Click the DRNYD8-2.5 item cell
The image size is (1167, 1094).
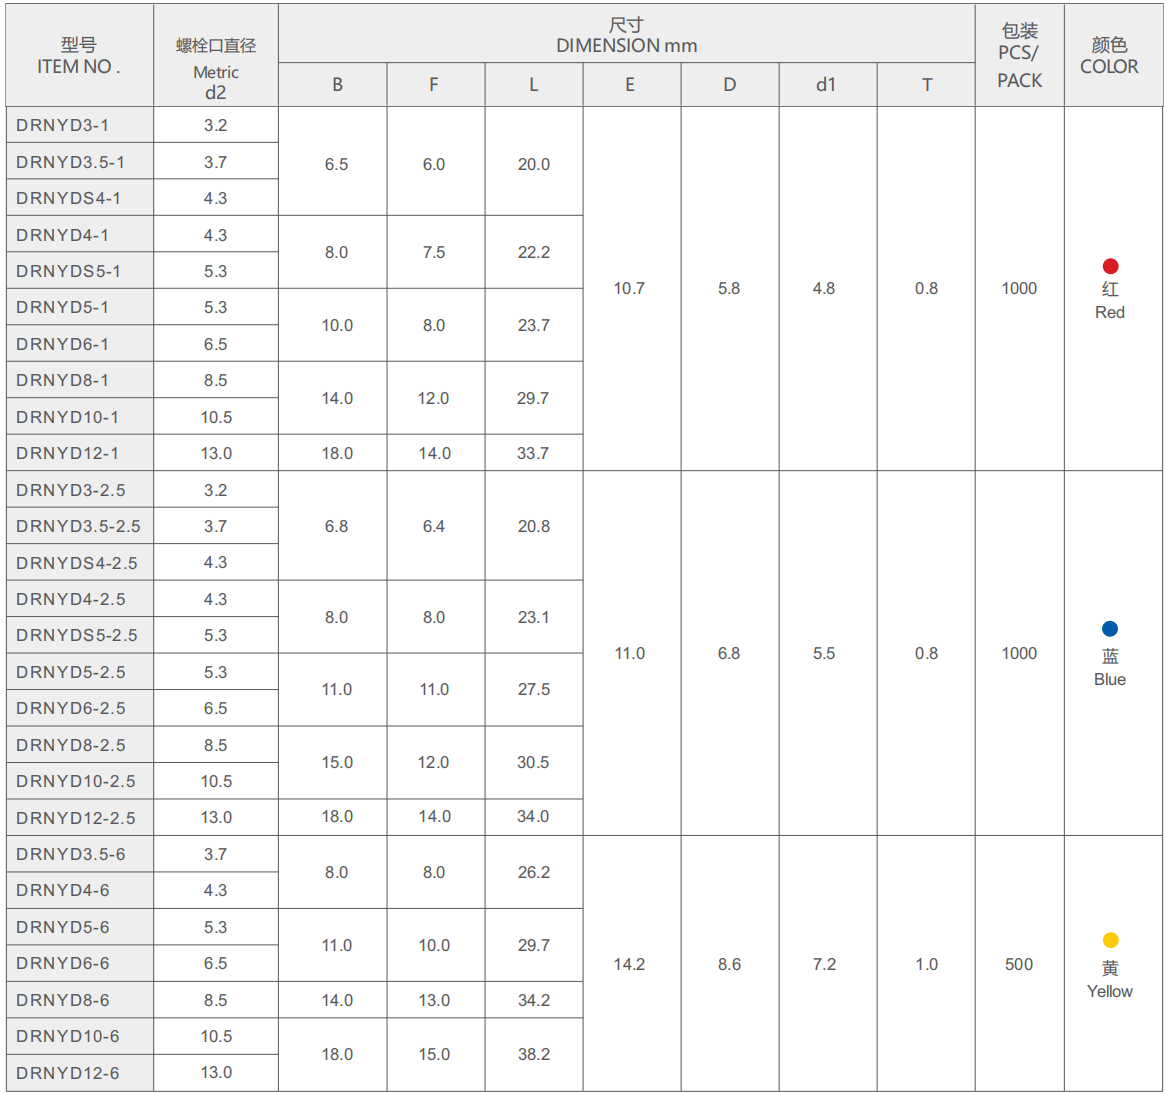click(x=71, y=745)
